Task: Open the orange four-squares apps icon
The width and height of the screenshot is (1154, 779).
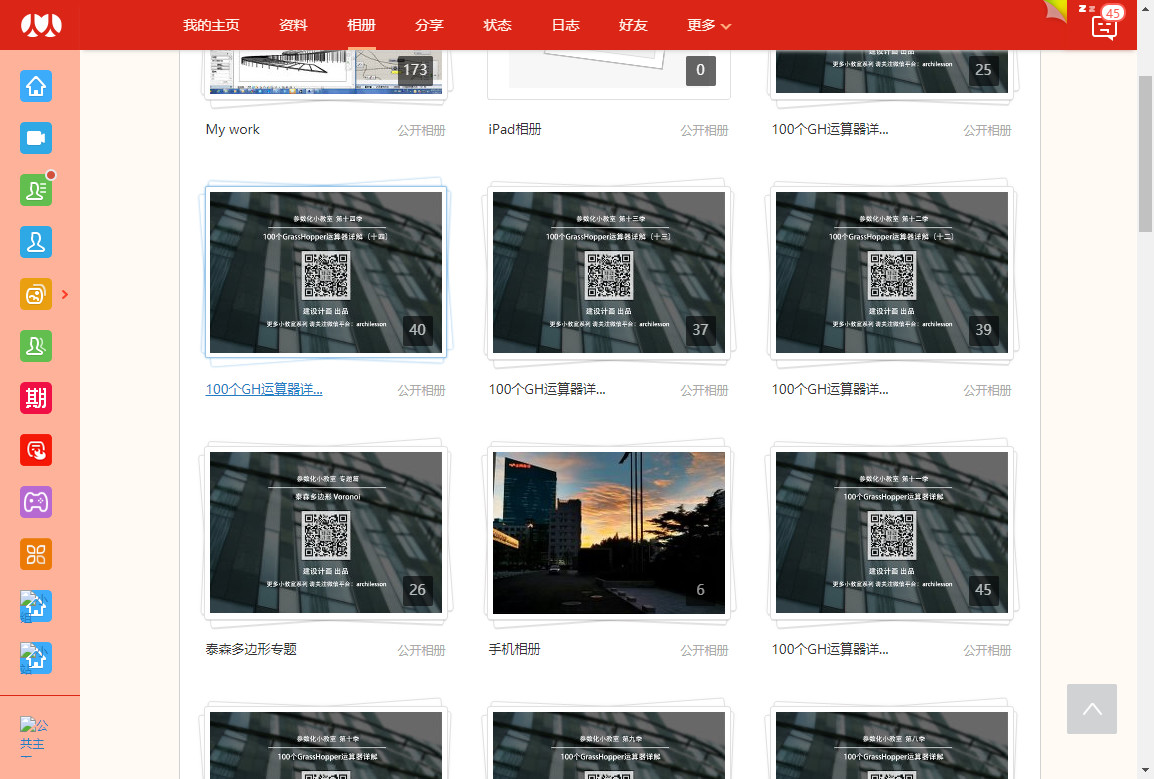Action: tap(36, 554)
